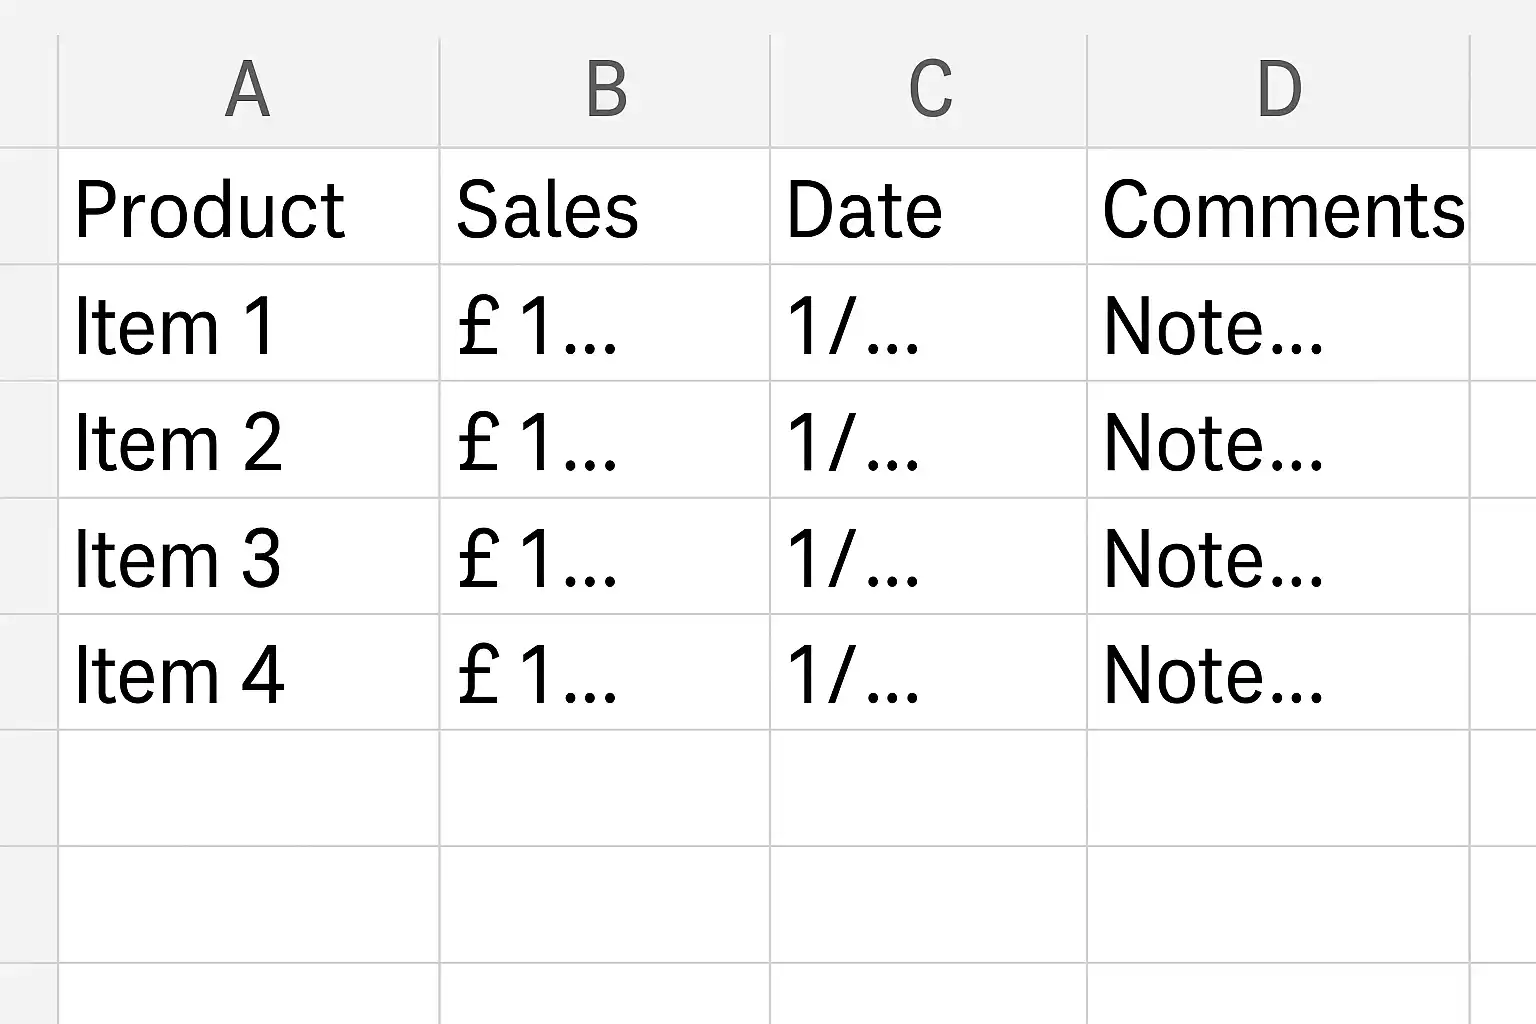Select the Item 3 cell

248,557
